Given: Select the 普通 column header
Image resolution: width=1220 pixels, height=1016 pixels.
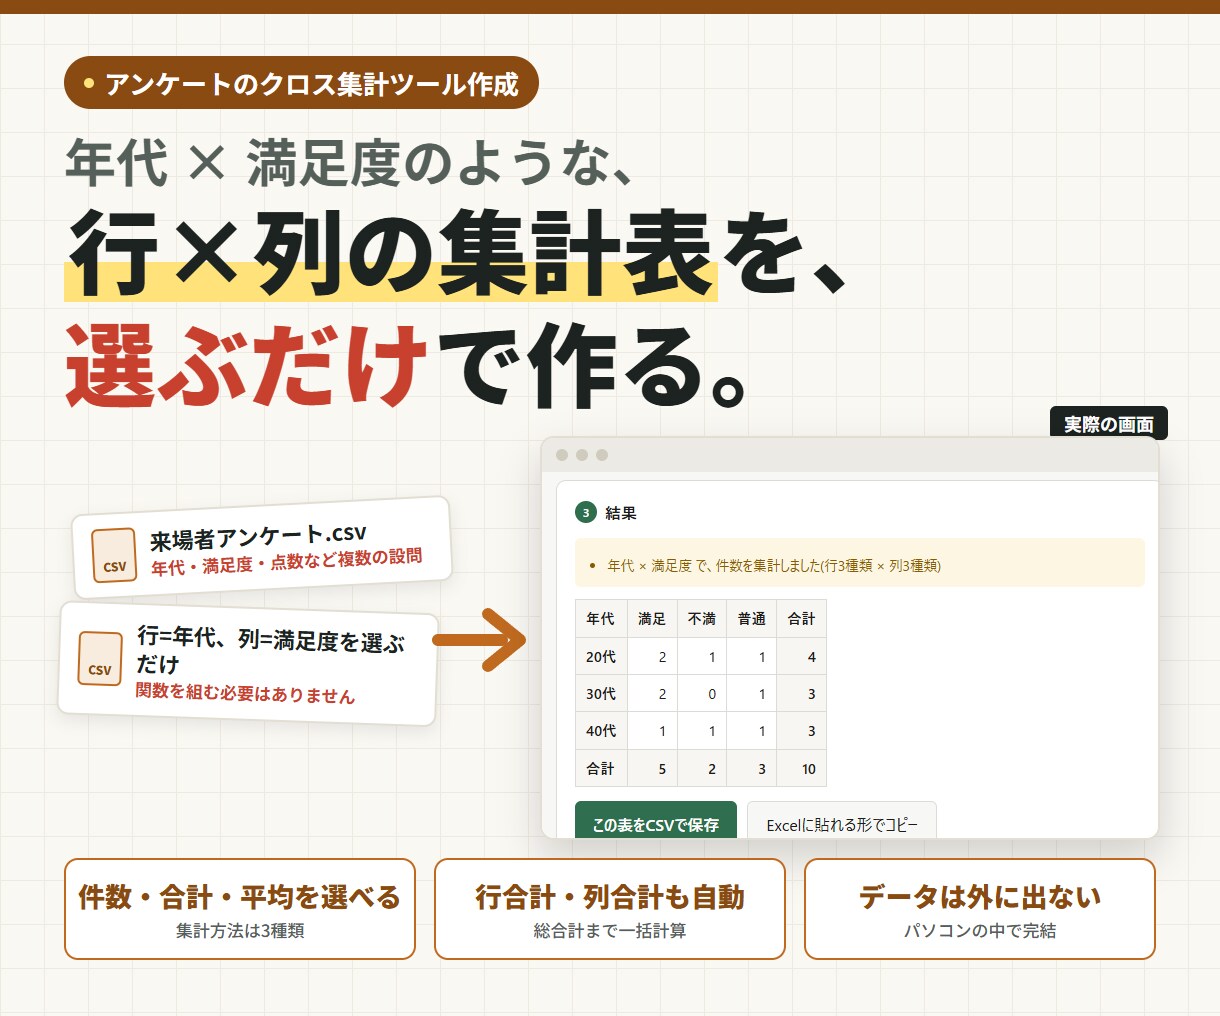Looking at the screenshot, I should pos(752,619).
